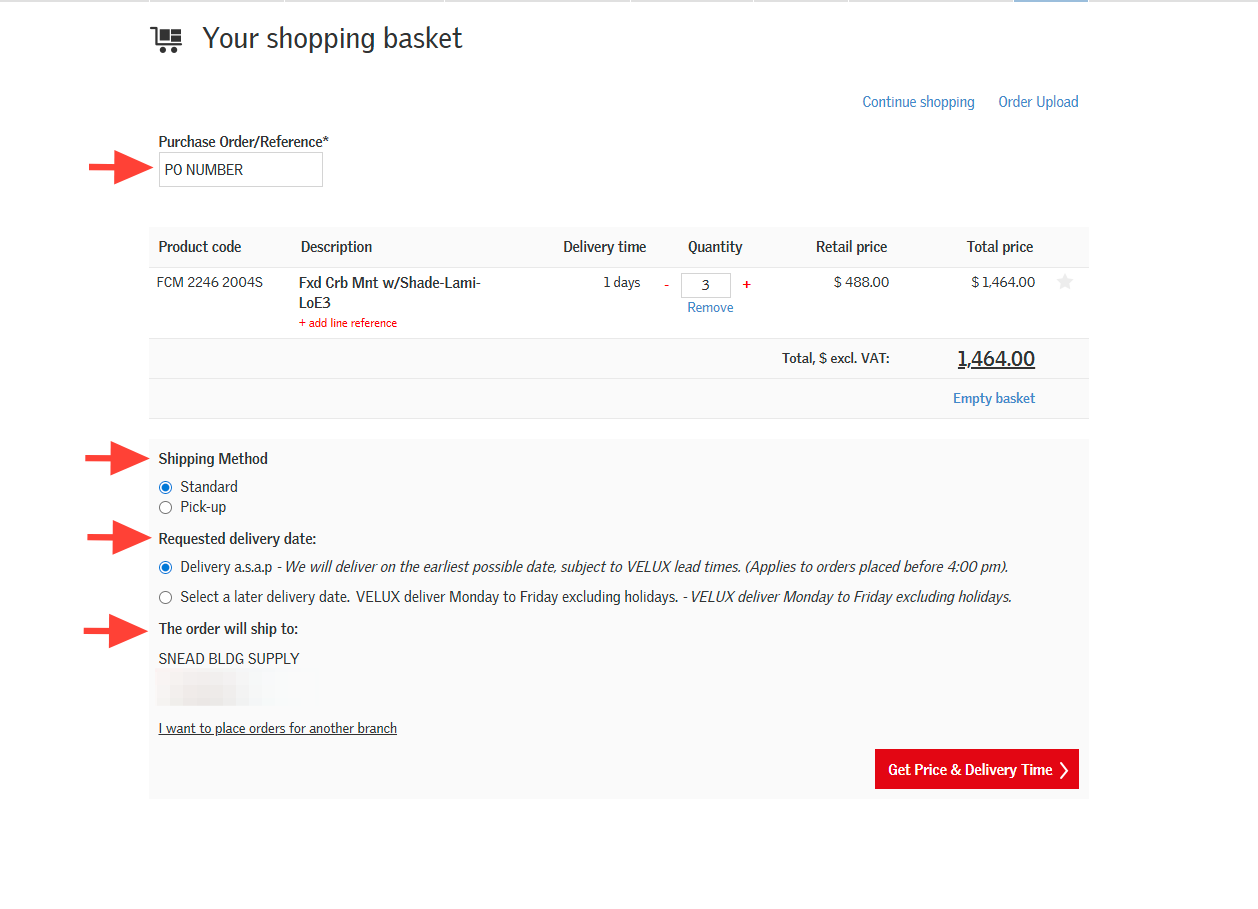Choose Select a later delivery date
Image resolution: width=1258 pixels, height=909 pixels.
tap(166, 597)
